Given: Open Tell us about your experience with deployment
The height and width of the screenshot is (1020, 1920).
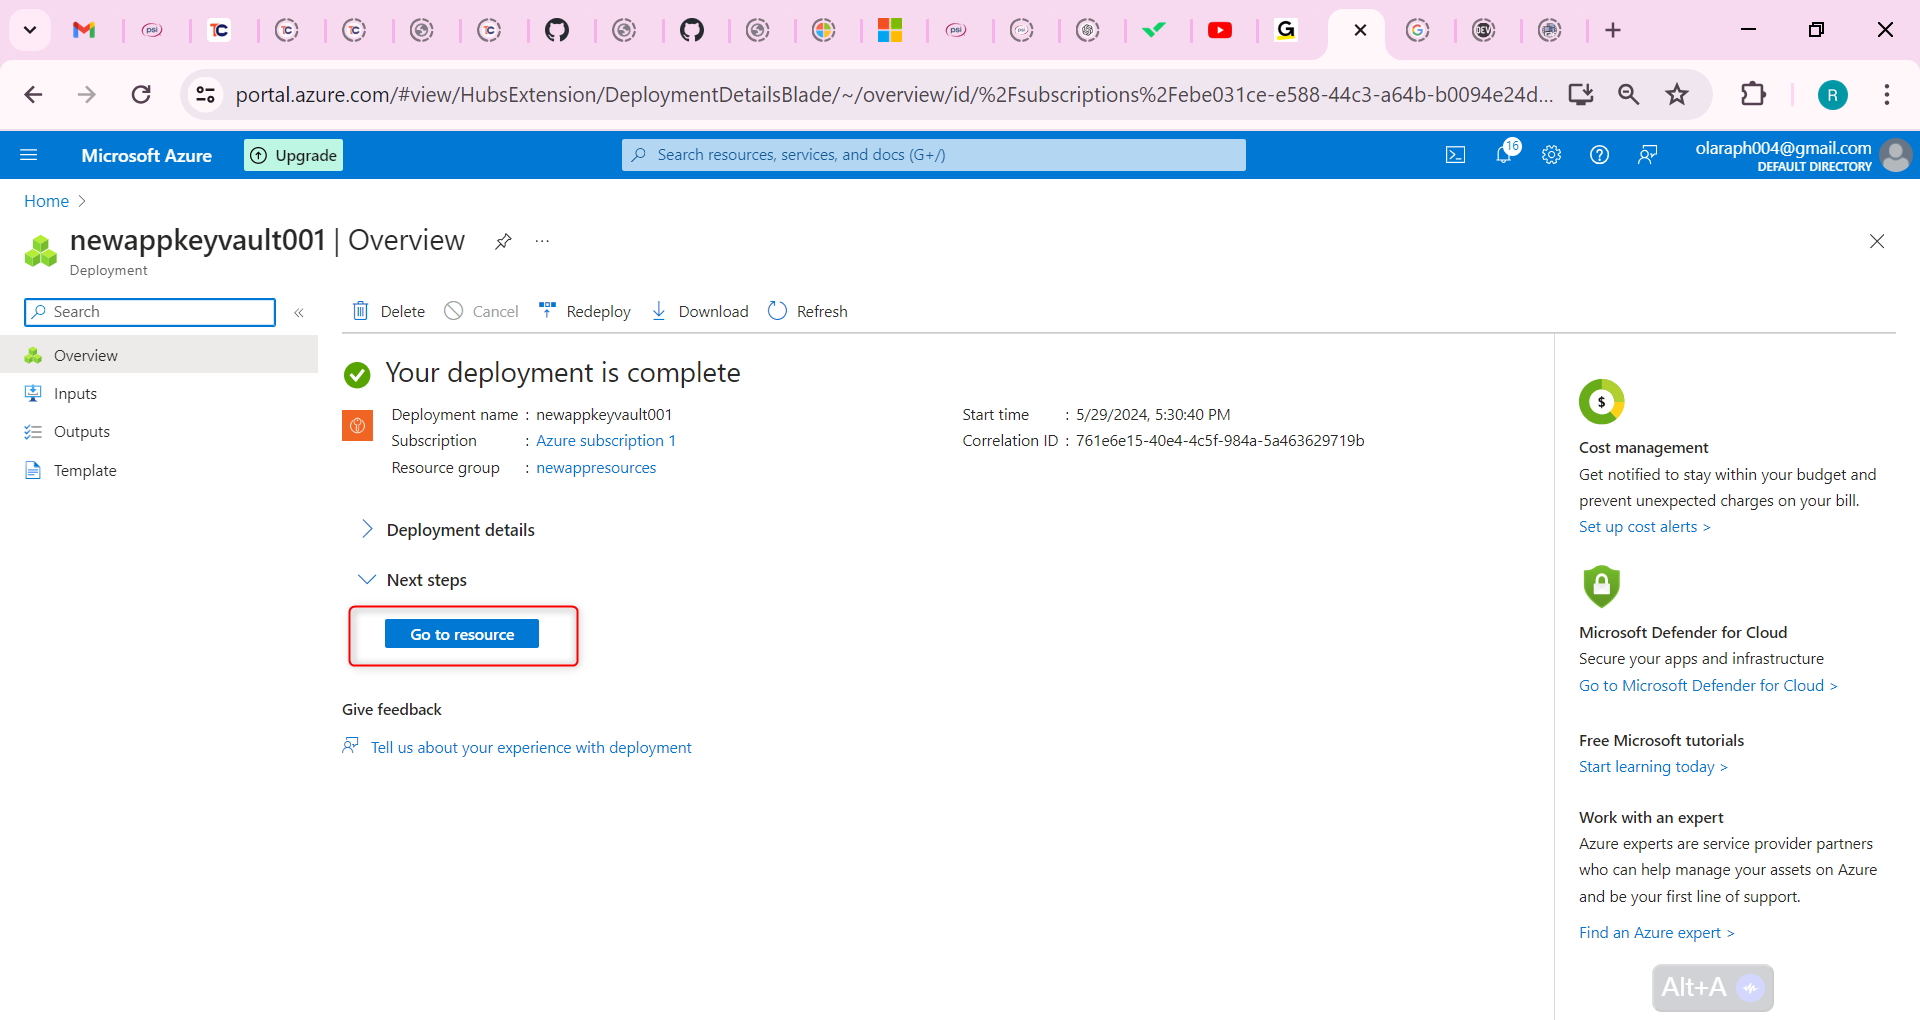Looking at the screenshot, I should tap(531, 747).
